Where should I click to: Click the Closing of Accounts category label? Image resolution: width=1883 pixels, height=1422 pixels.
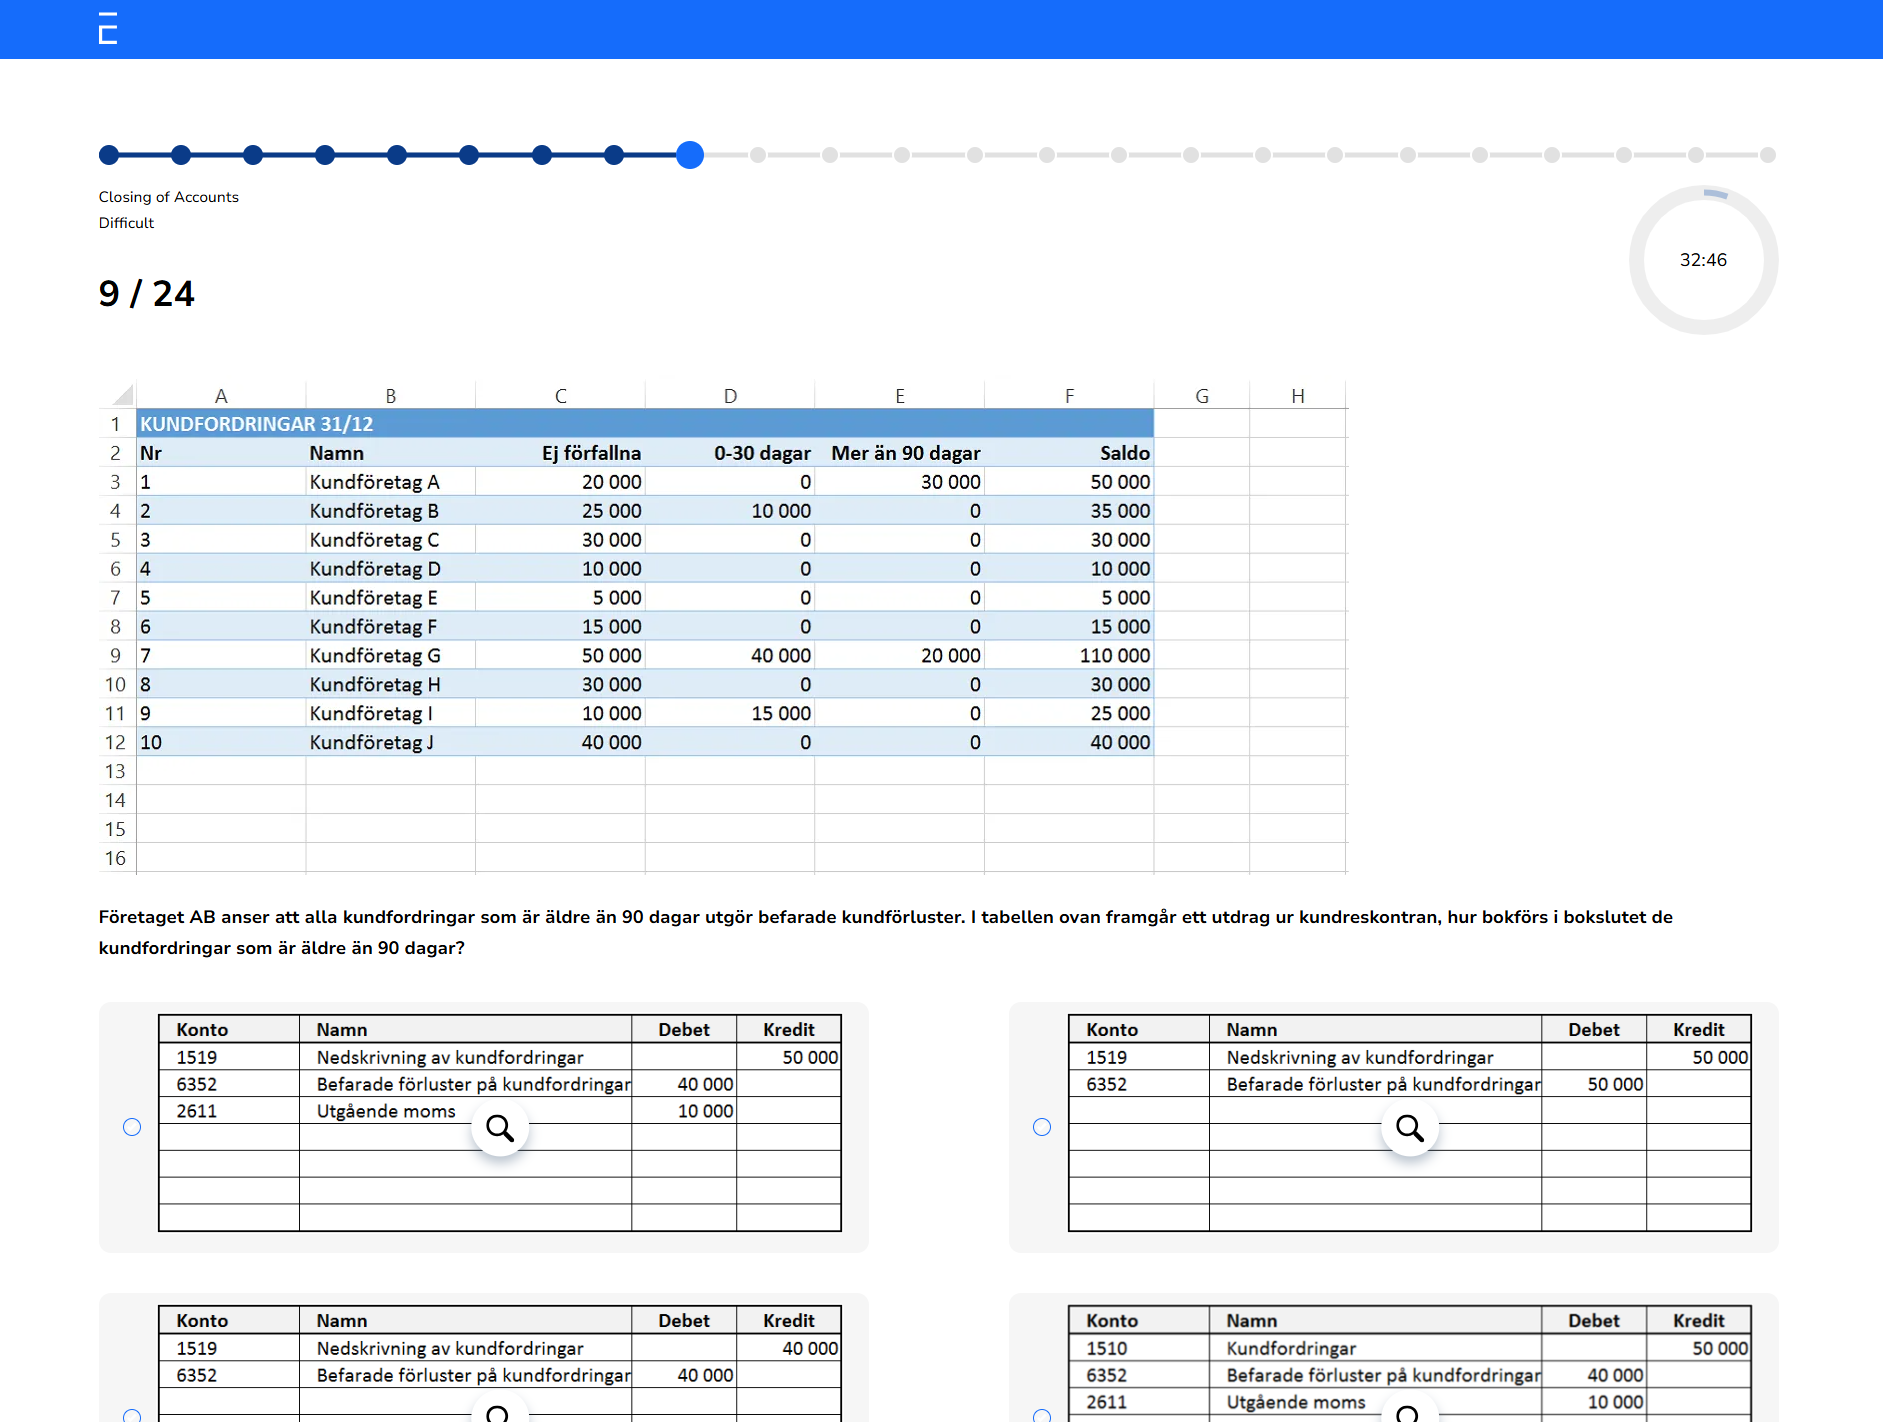pos(168,197)
